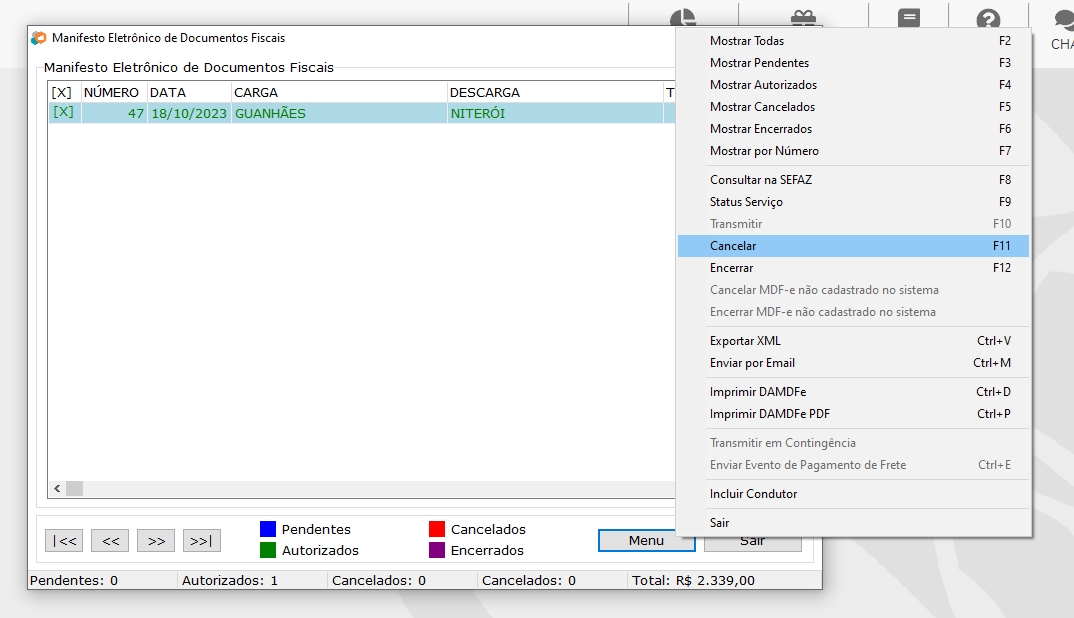Pick Mostrar Encerrados from the menu
This screenshot has height=618, width=1074.
[853, 129]
